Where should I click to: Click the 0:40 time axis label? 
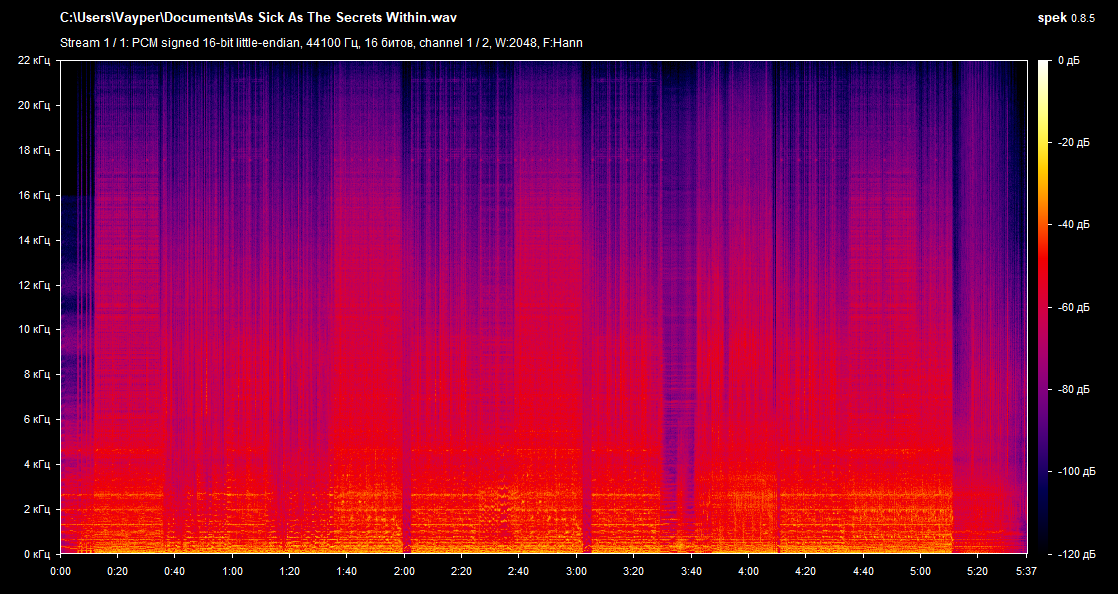(x=175, y=572)
